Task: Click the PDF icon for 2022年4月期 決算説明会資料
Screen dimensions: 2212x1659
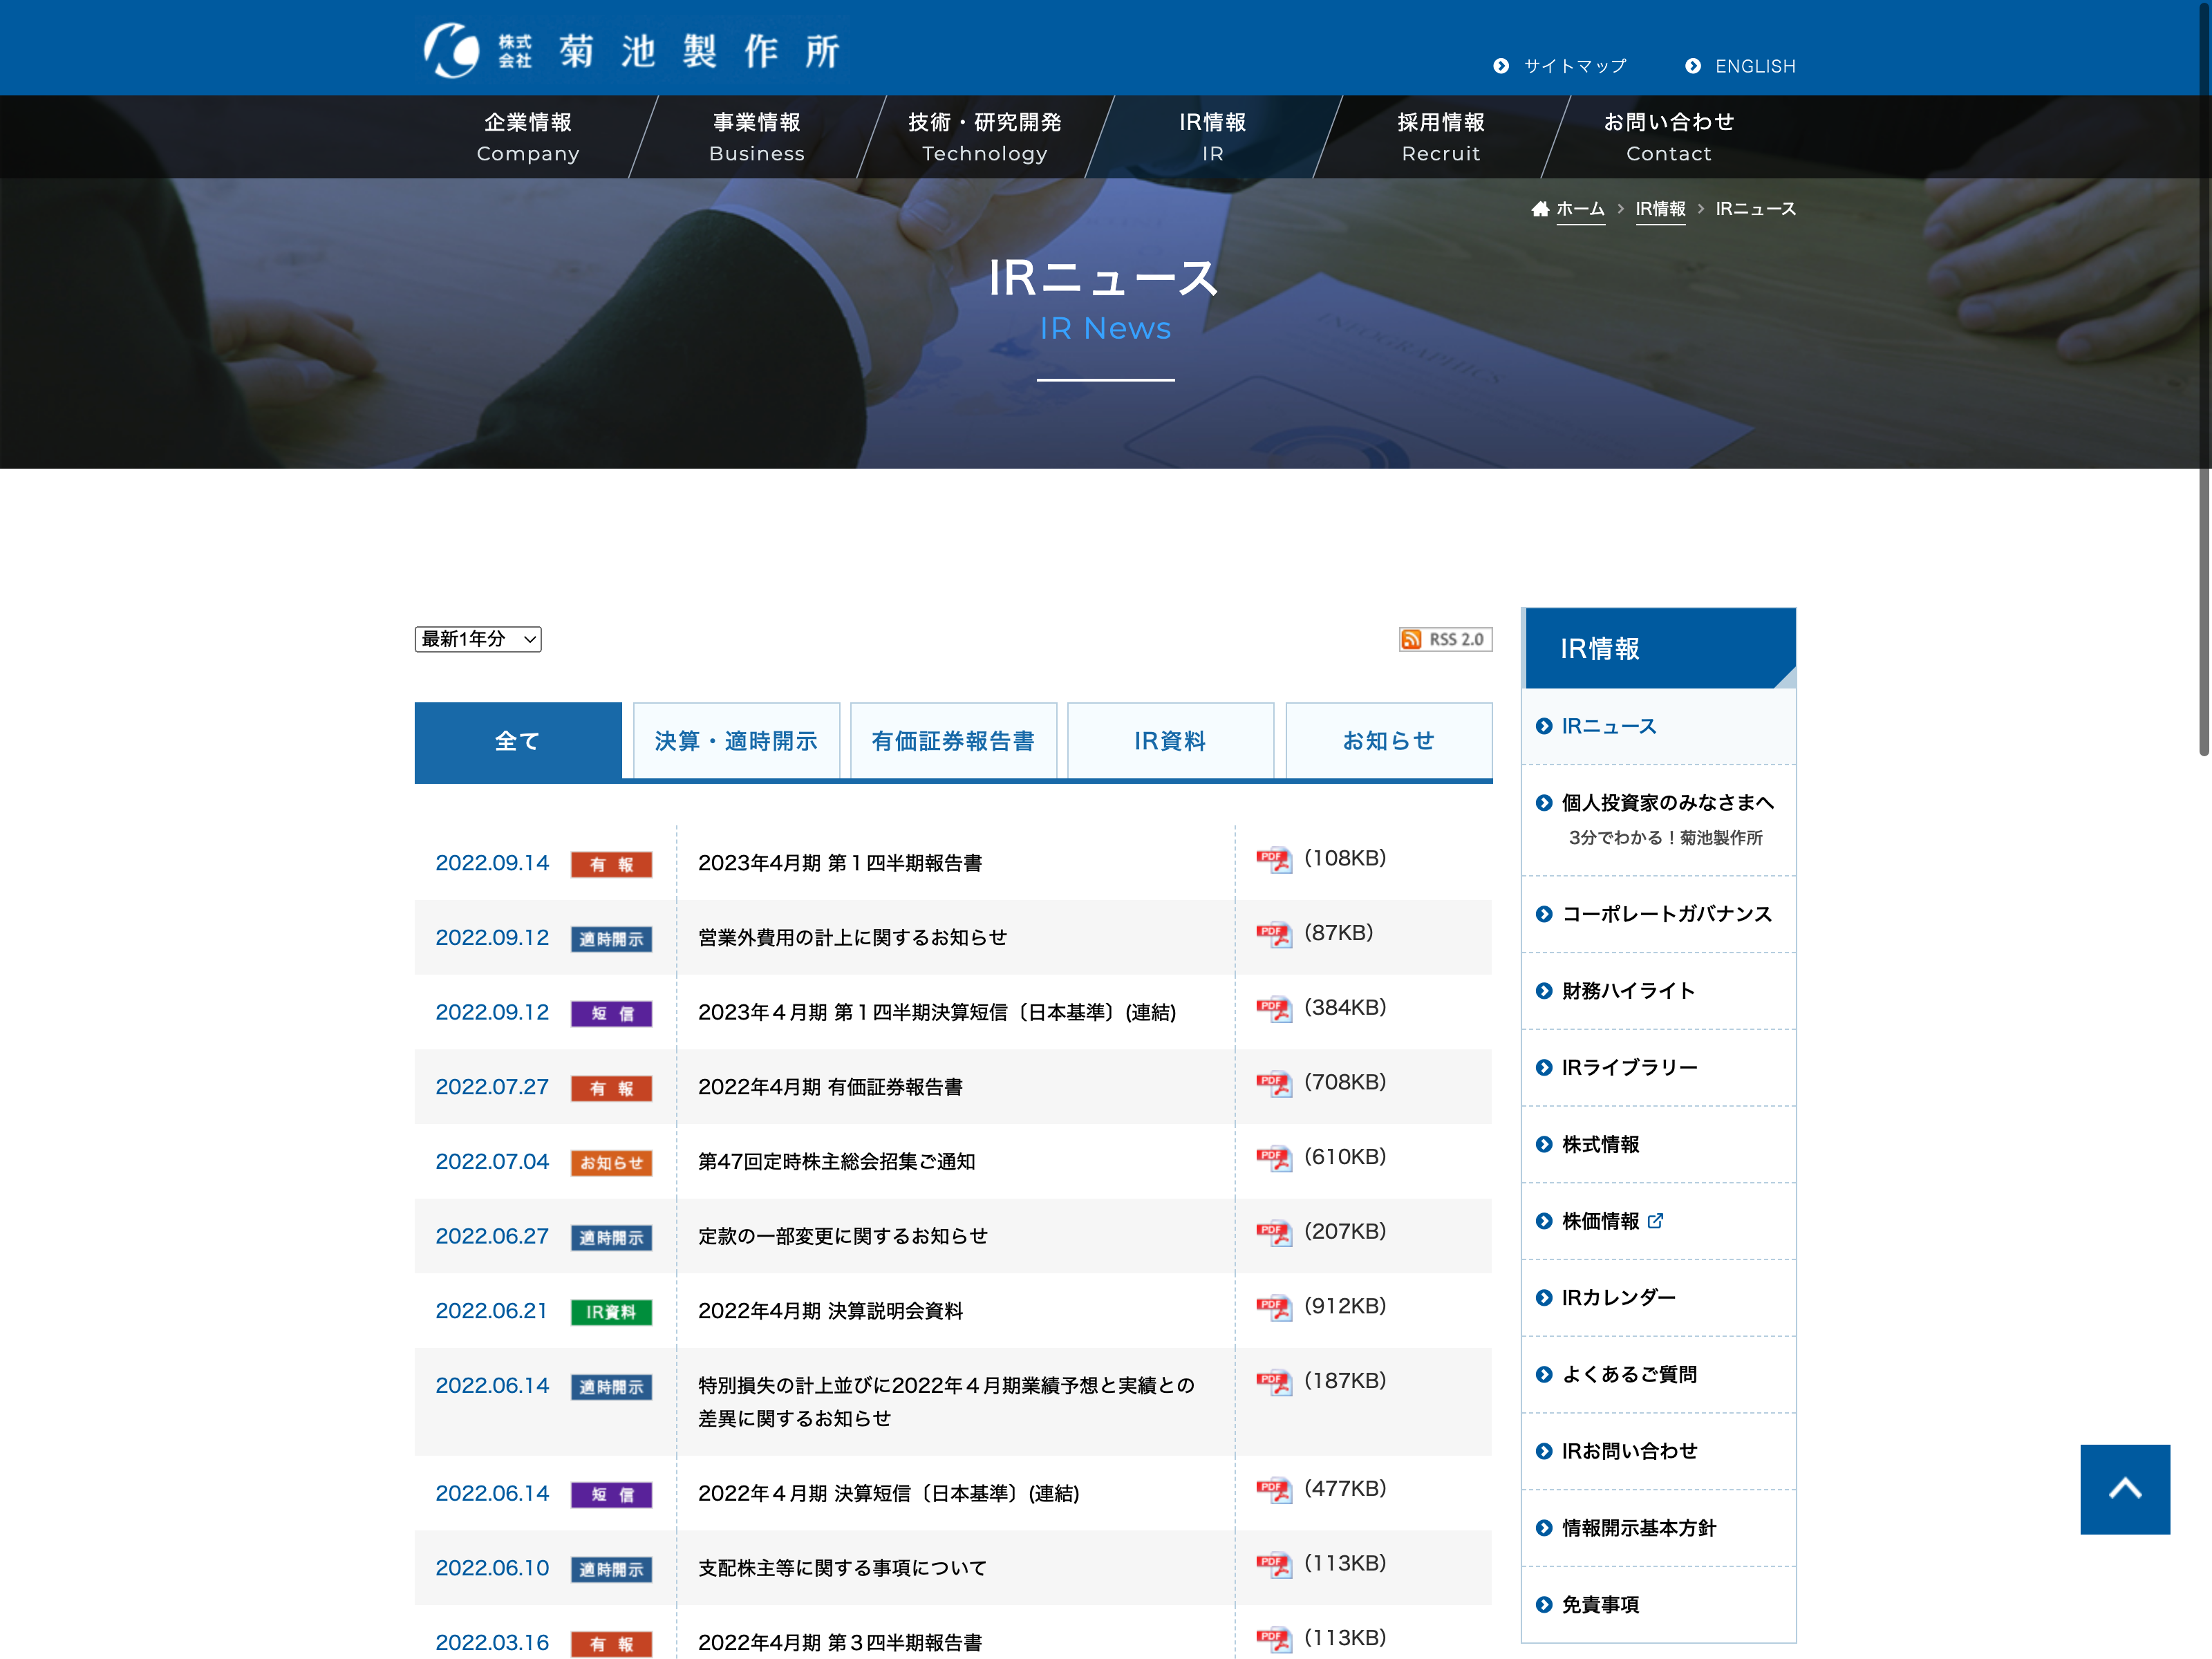Action: (x=1273, y=1307)
